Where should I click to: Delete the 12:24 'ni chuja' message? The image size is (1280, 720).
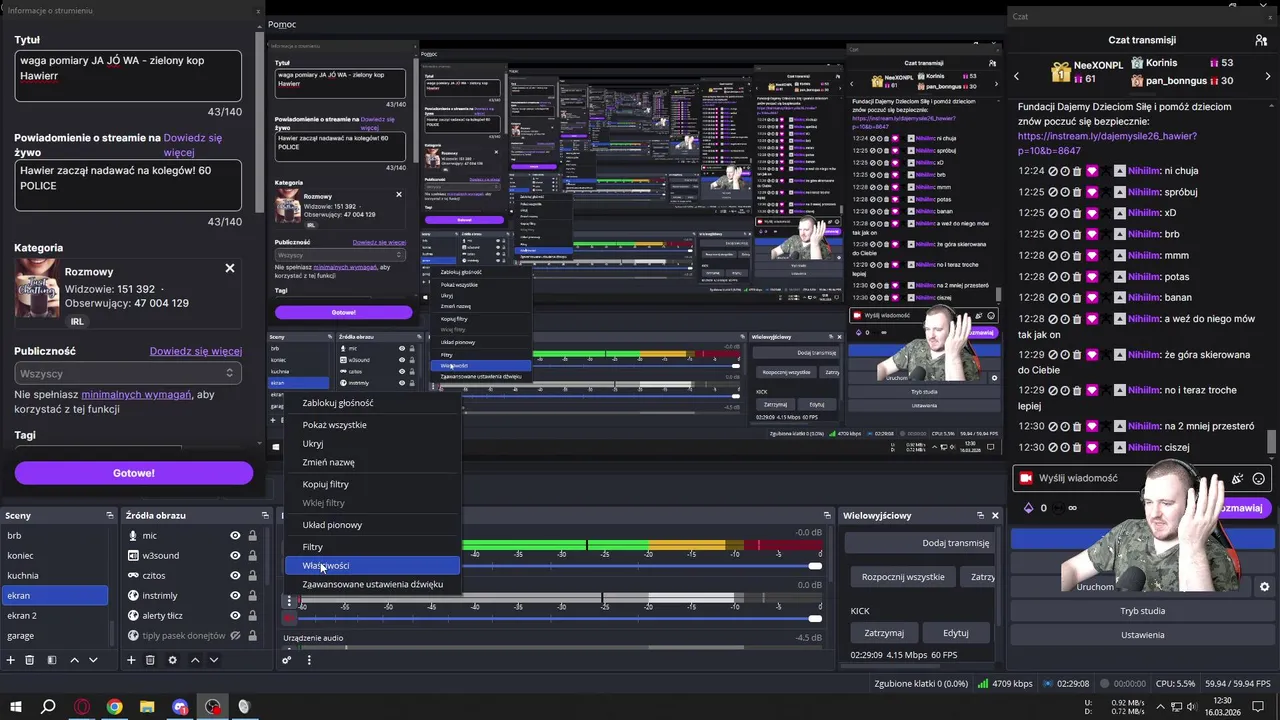point(1077,171)
